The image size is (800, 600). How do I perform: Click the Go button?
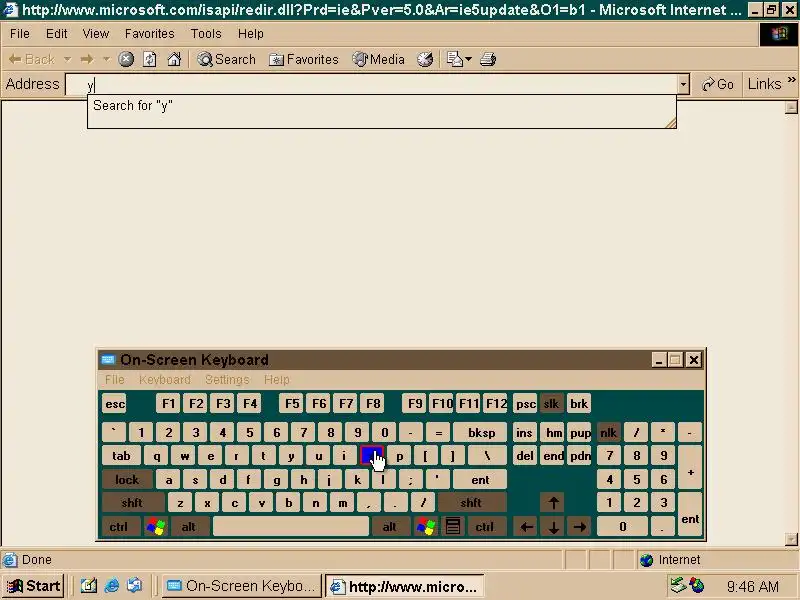click(x=717, y=84)
